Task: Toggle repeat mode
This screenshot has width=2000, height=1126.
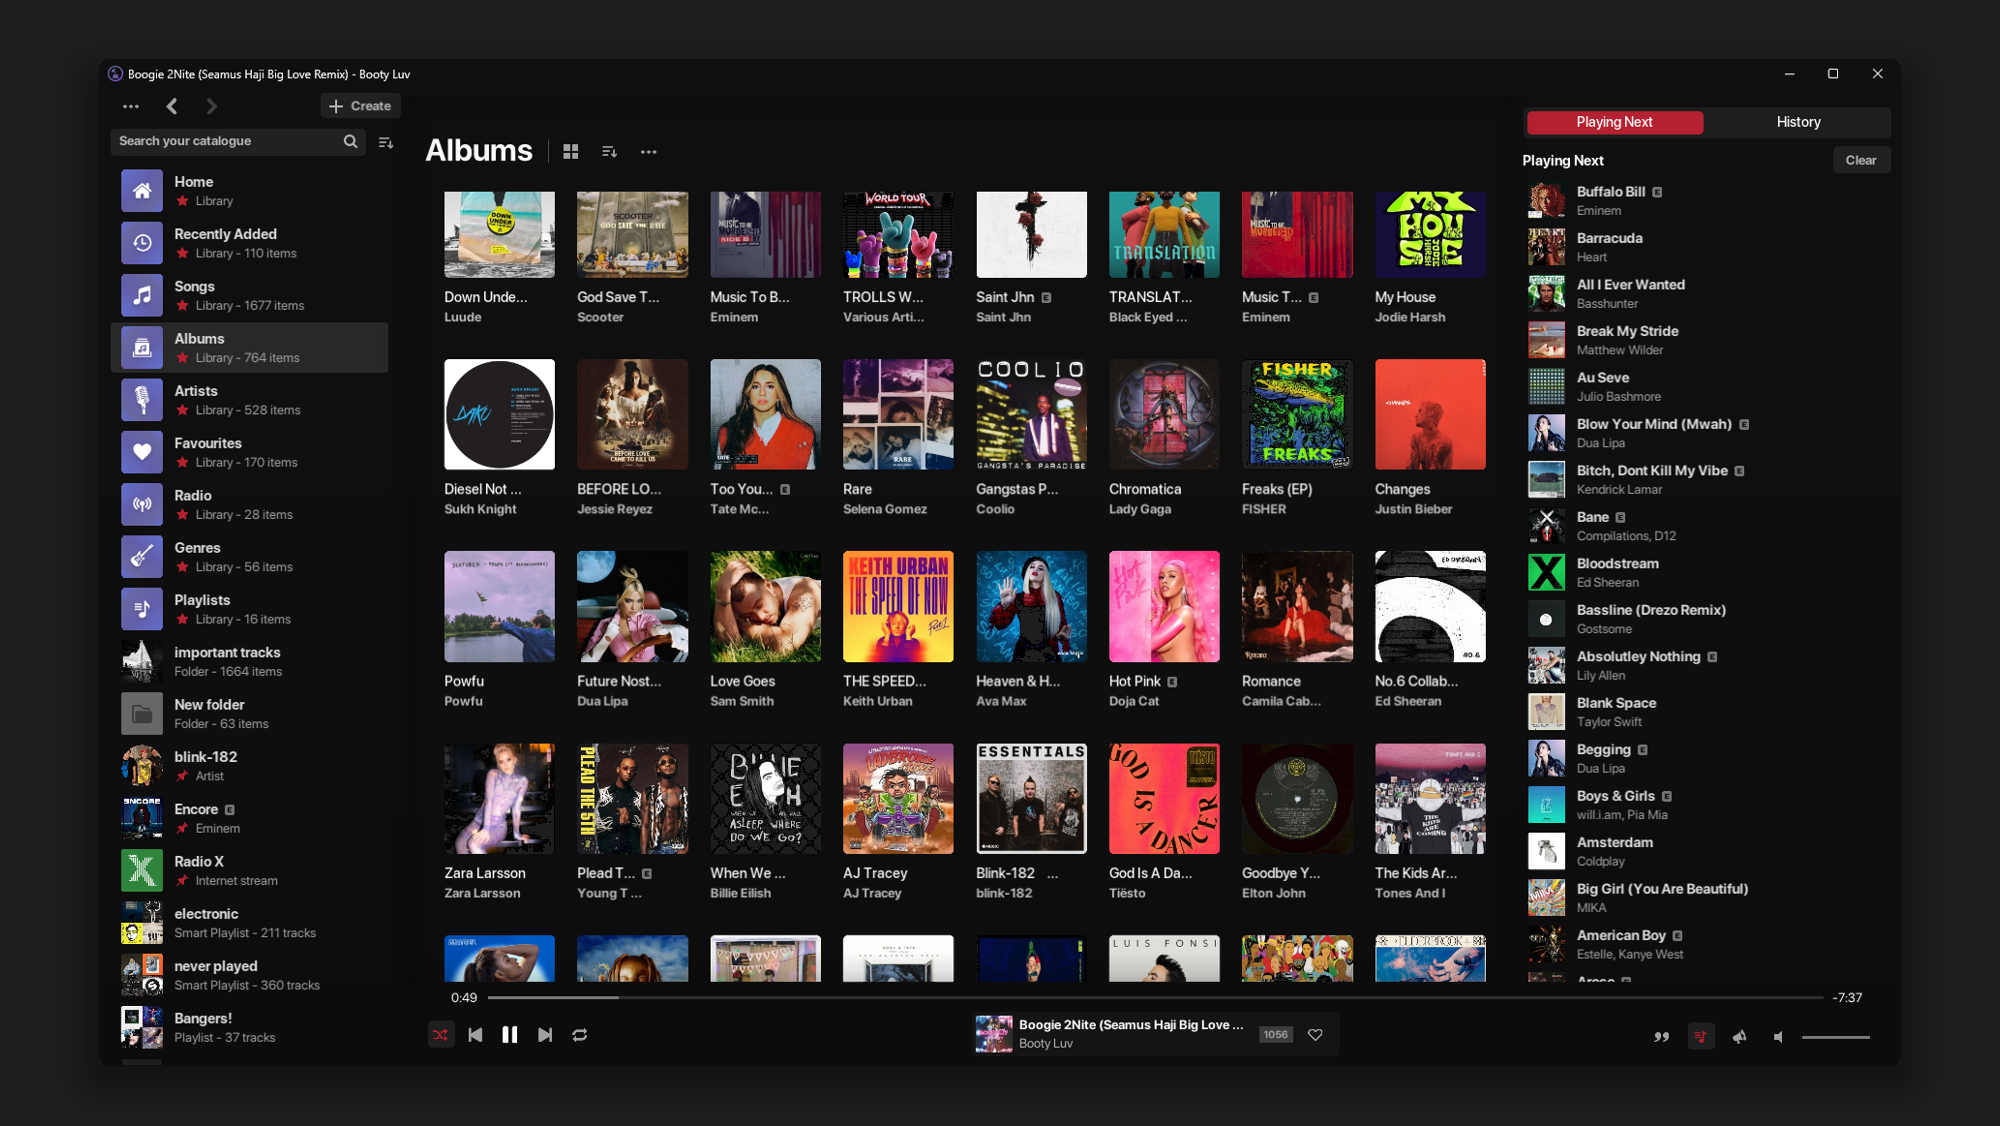Action: (580, 1035)
